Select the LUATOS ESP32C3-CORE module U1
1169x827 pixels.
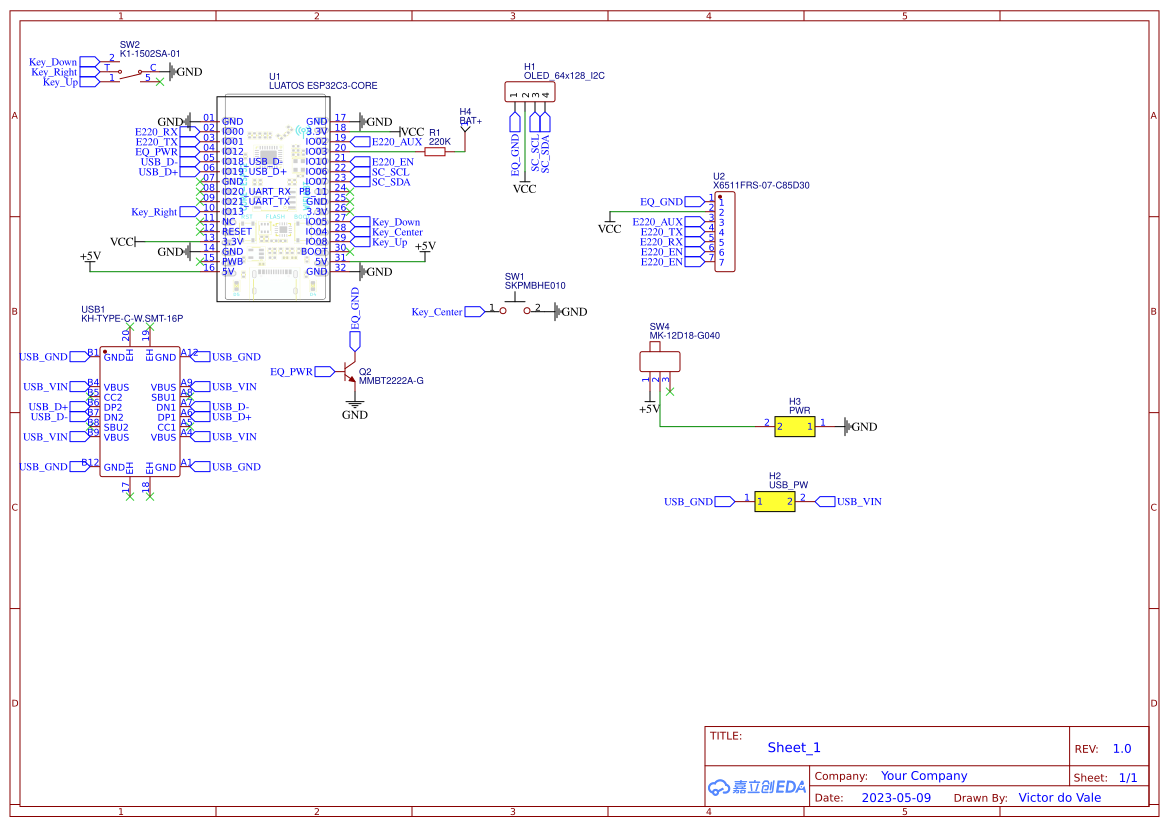tap(272, 200)
